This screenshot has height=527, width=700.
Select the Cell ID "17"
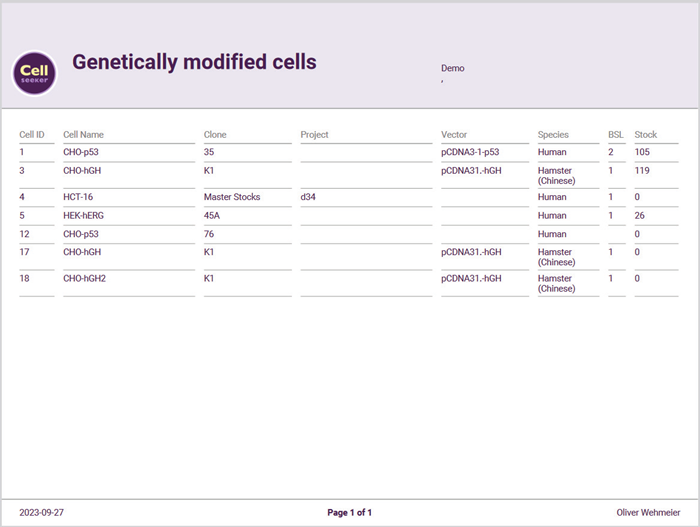tap(24, 252)
